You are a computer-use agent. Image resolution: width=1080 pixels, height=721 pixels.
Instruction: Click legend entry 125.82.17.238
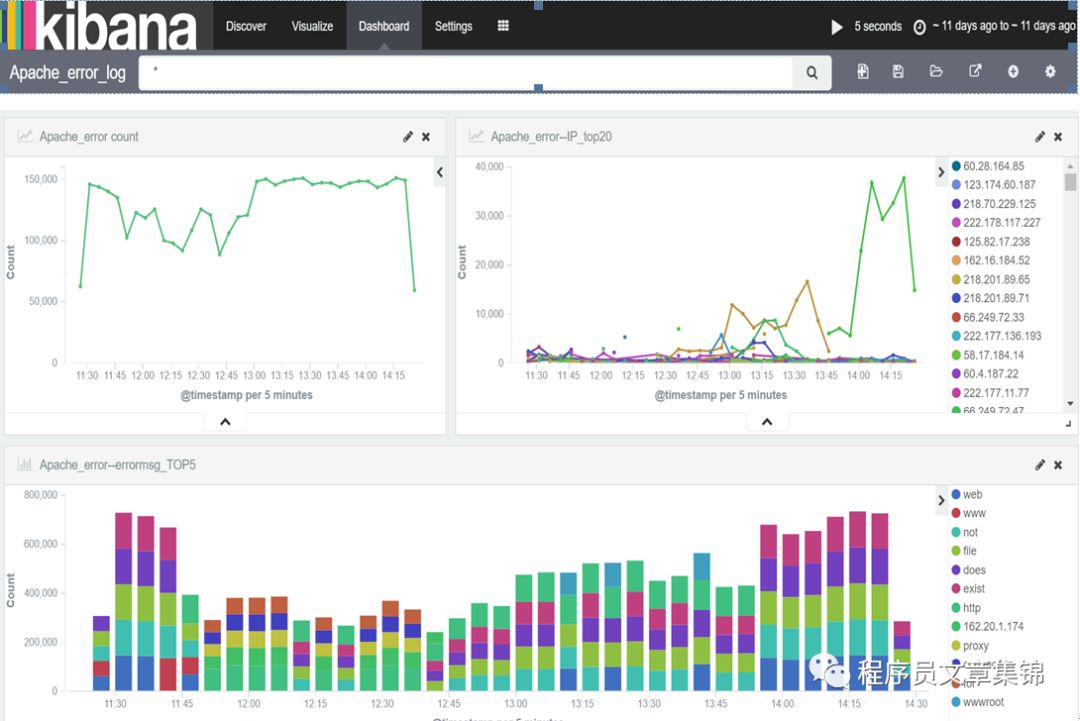click(x=996, y=242)
